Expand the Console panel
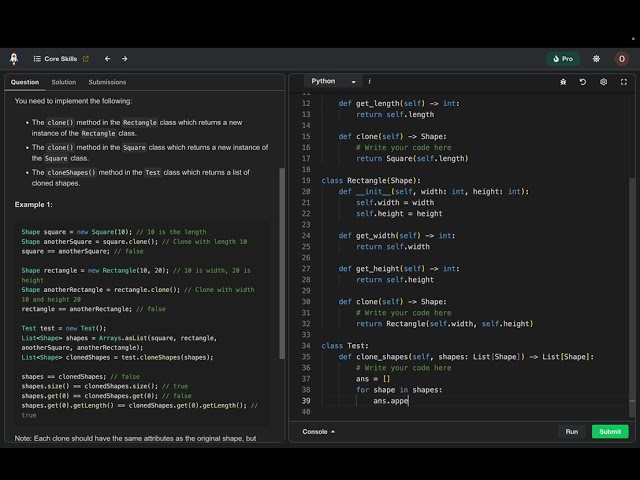Screen dimensions: 640x480 (319, 432)
